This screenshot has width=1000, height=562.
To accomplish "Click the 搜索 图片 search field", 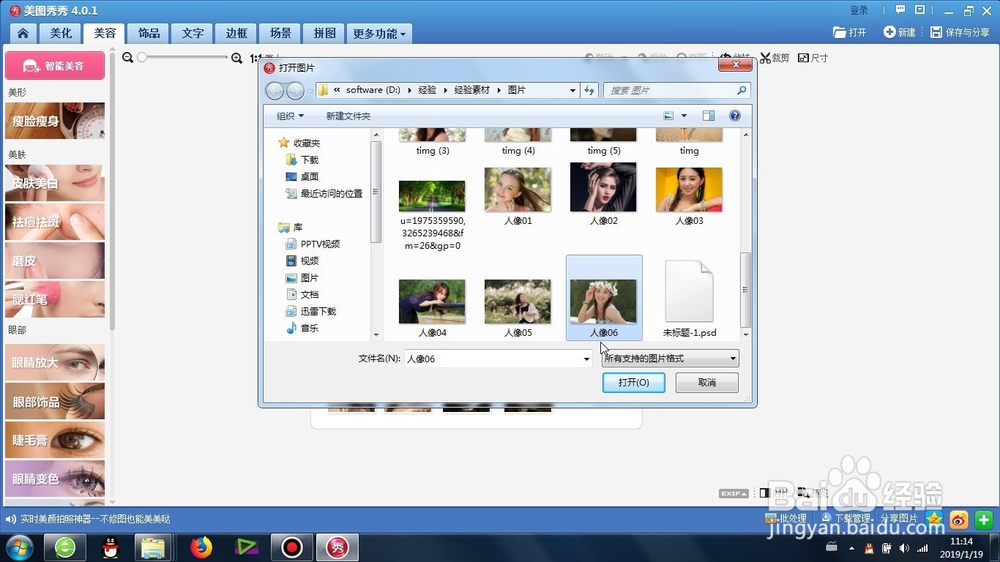I will (x=677, y=91).
